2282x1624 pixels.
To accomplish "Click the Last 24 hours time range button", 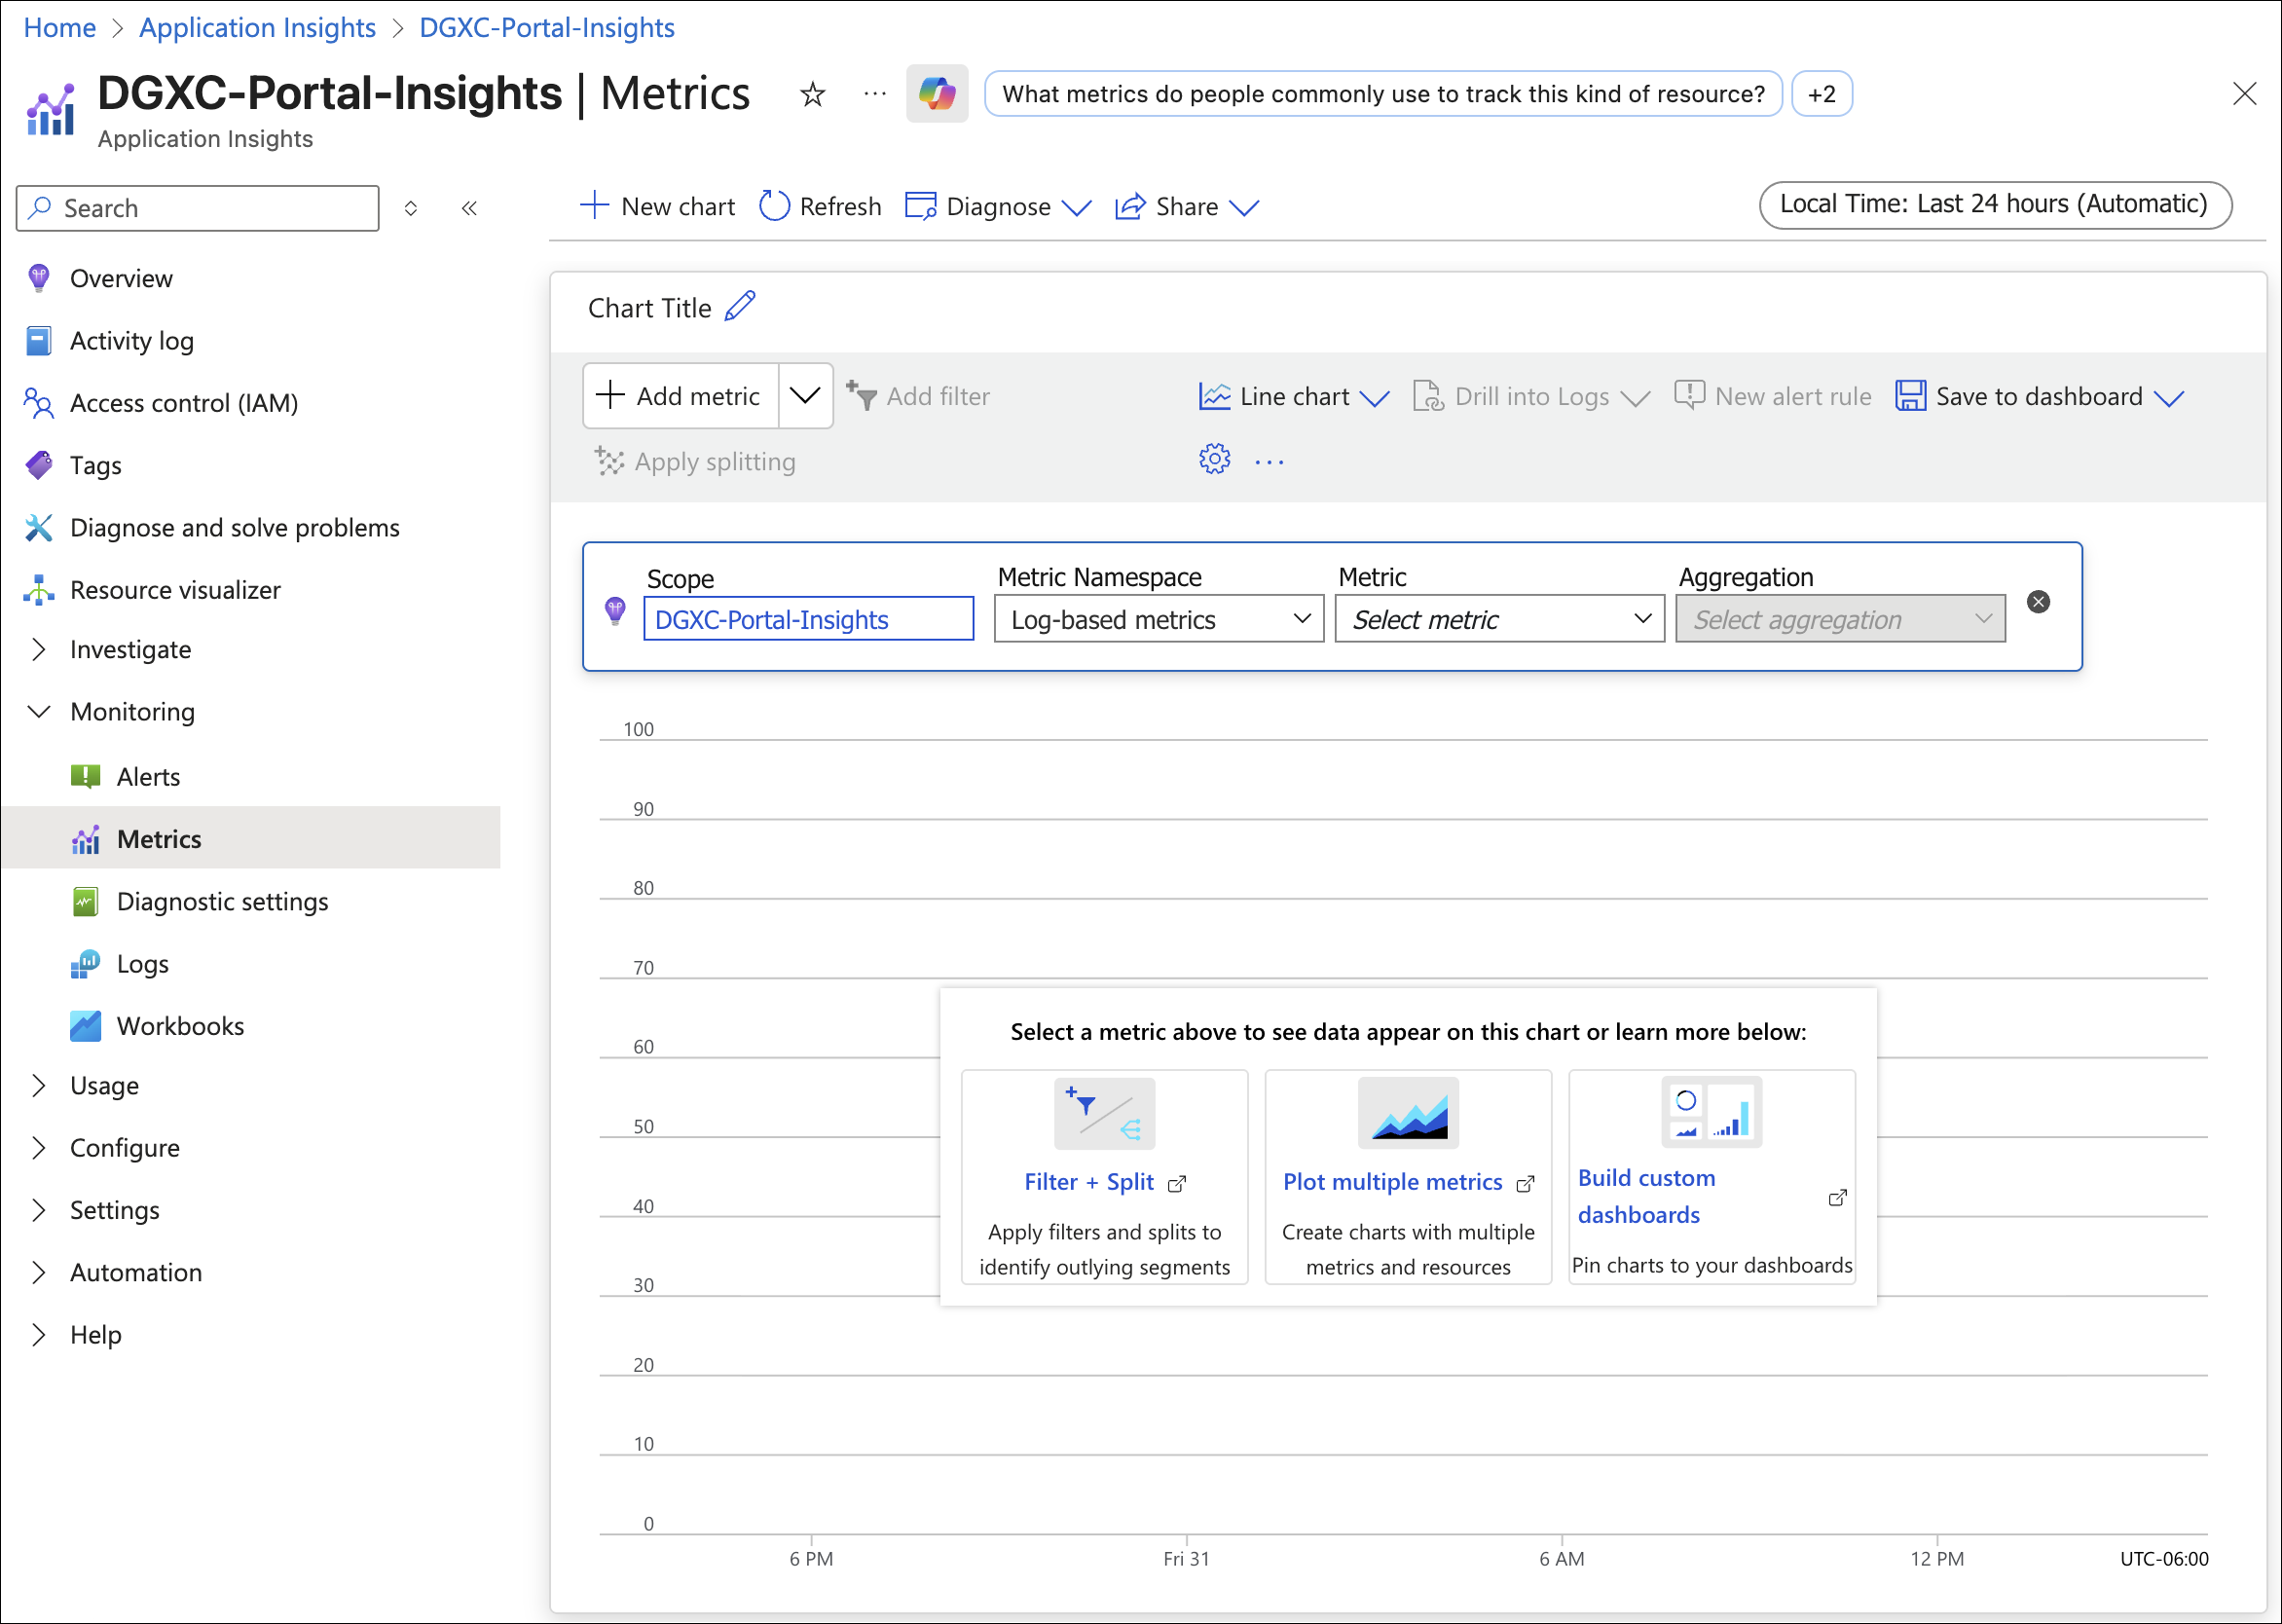I will pyautogui.click(x=1994, y=204).
